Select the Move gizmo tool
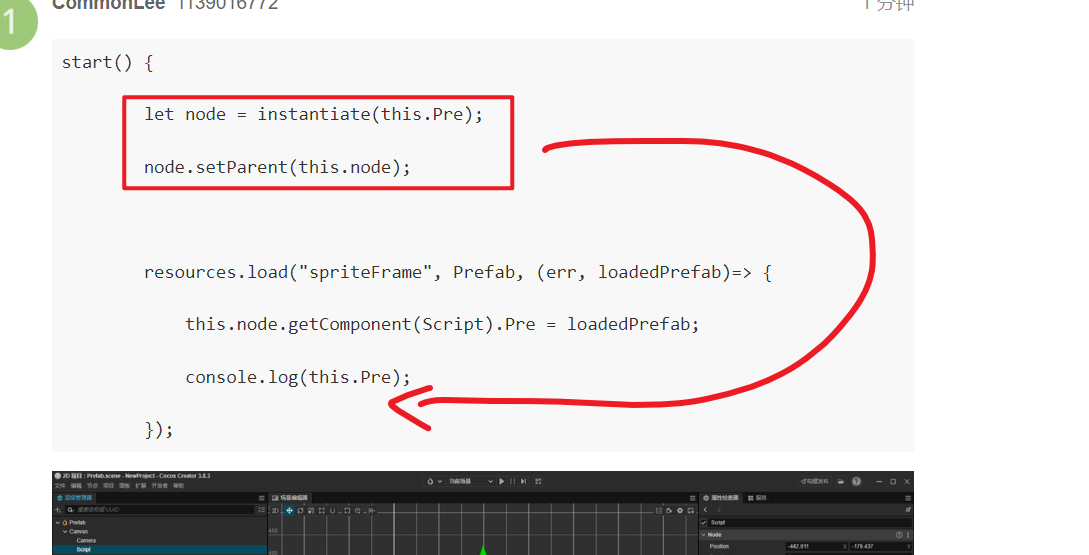1089x555 pixels. pyautogui.click(x=290, y=511)
